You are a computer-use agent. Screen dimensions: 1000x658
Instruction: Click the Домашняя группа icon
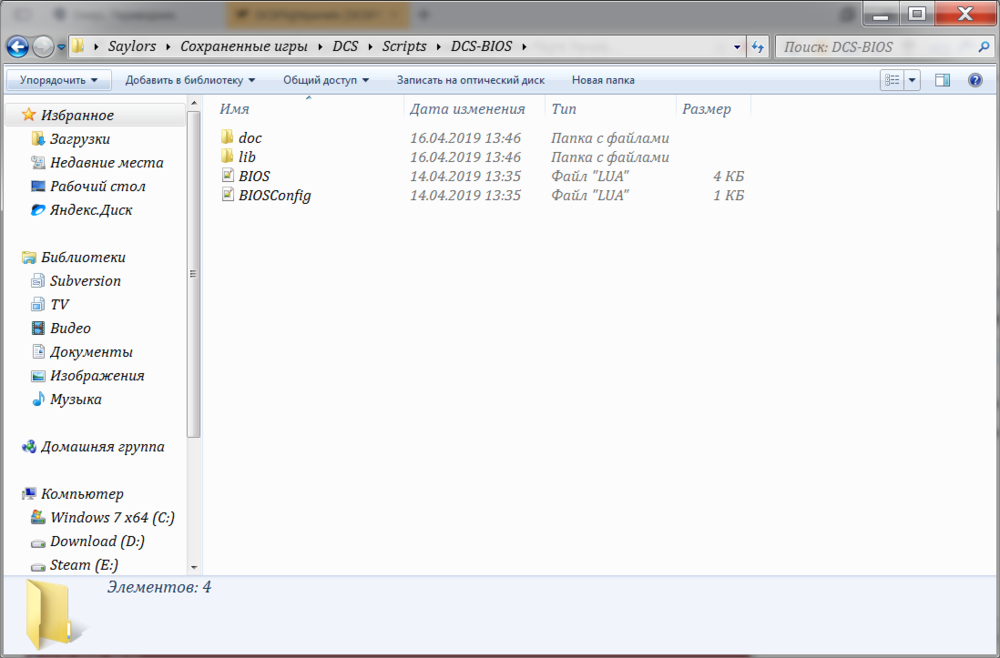29,446
